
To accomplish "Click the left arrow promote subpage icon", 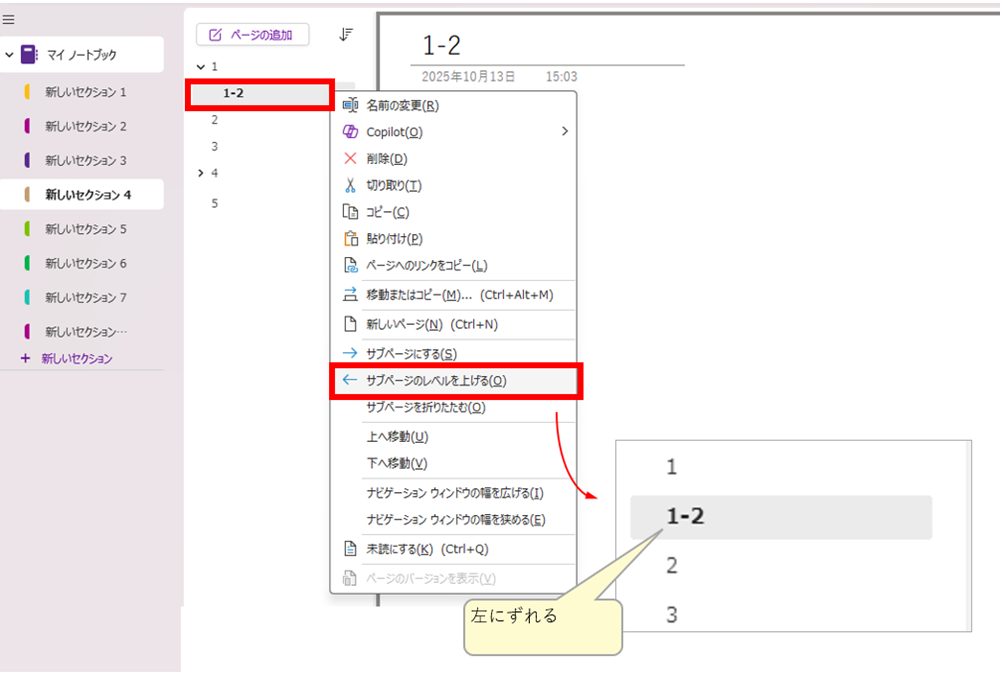I will 350,380.
